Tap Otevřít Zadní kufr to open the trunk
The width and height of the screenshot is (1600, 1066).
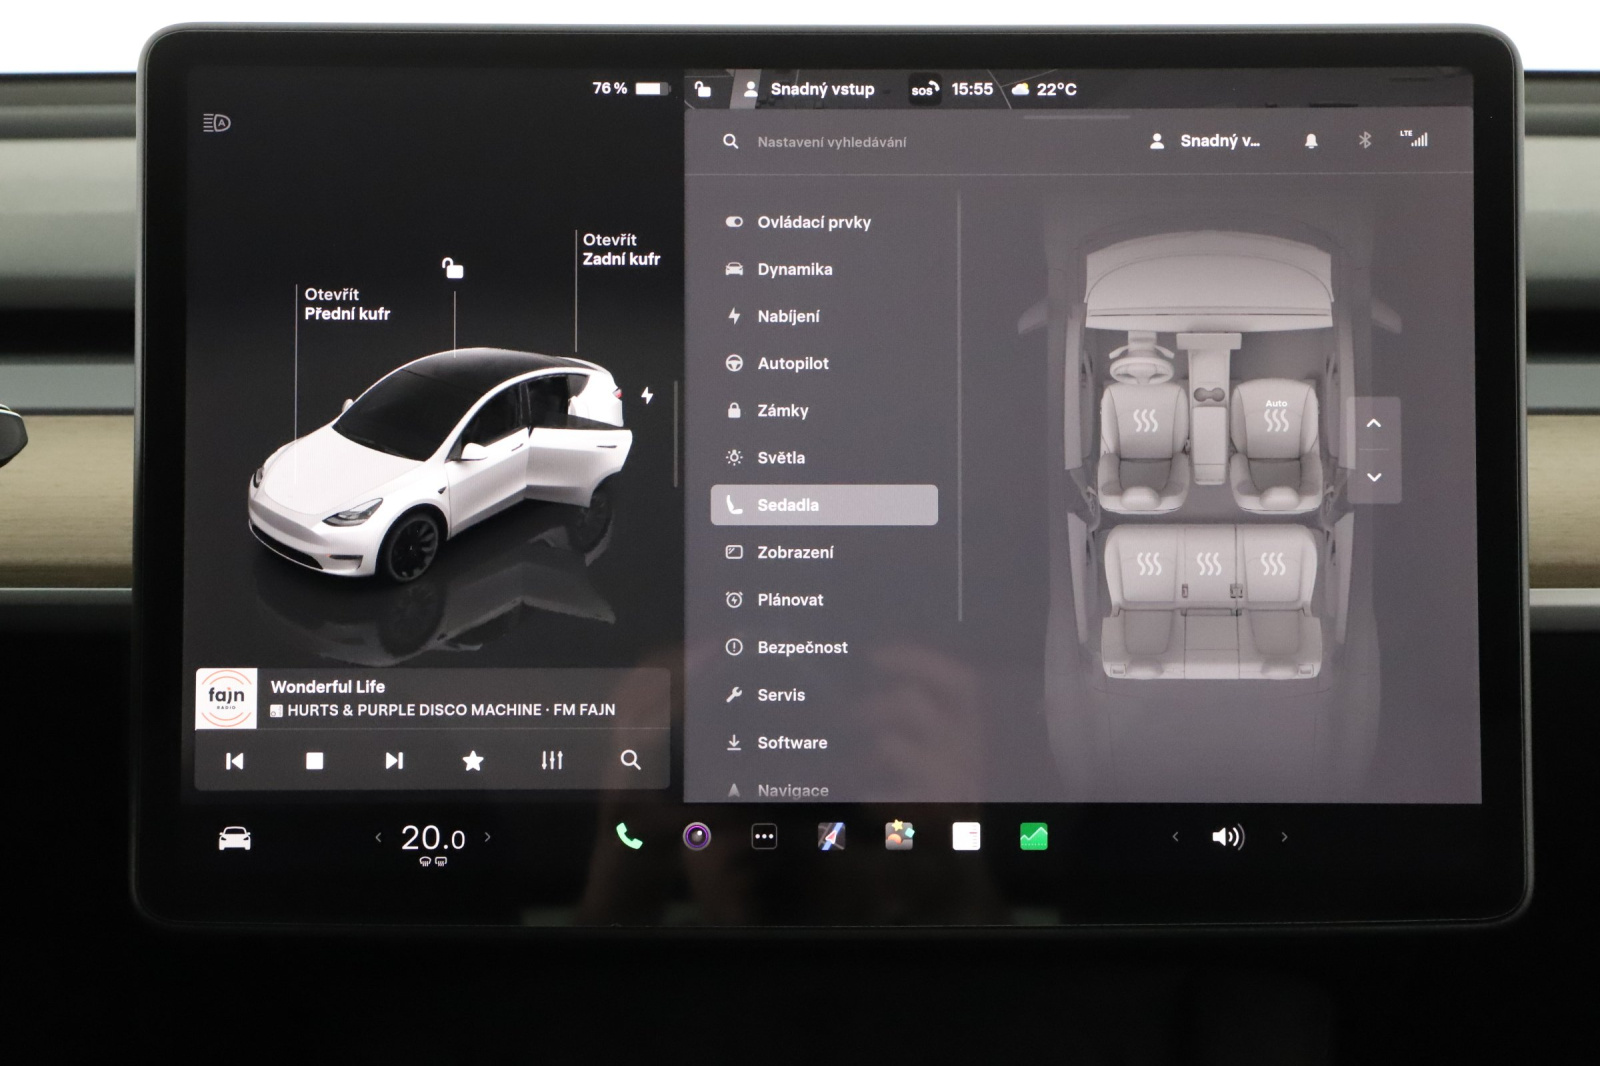(x=620, y=249)
